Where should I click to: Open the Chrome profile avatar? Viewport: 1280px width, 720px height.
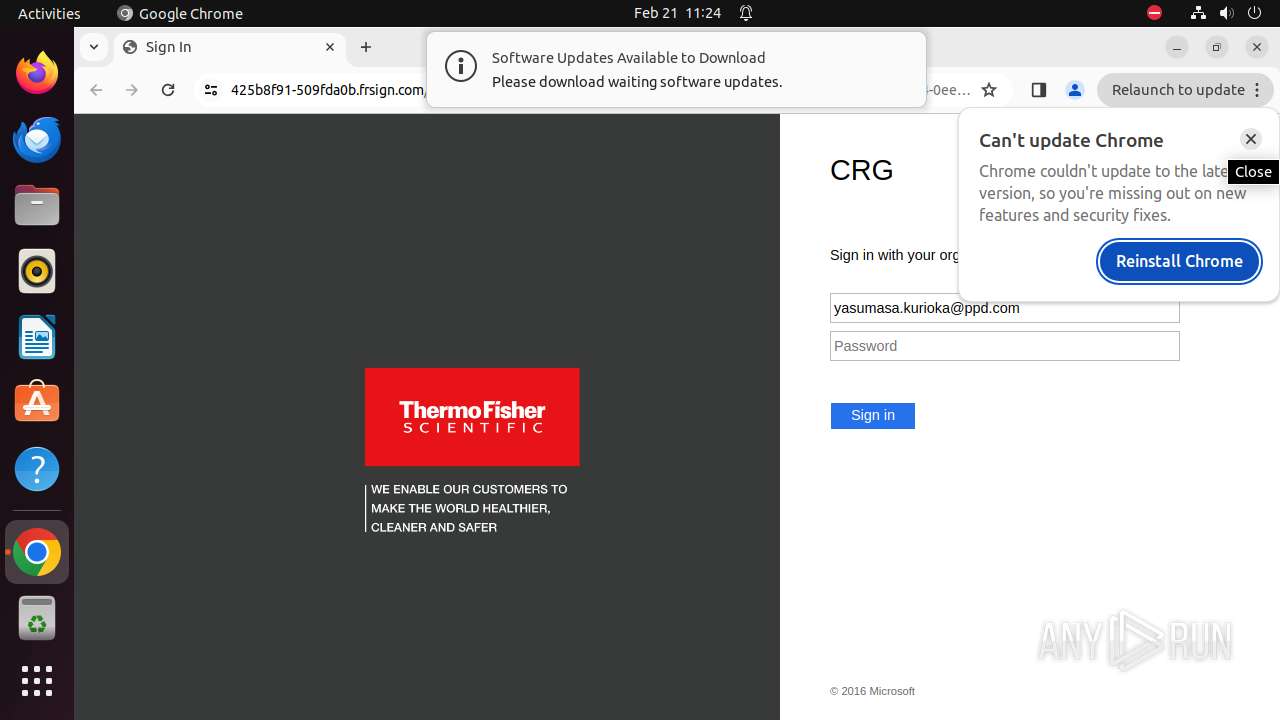[1075, 90]
